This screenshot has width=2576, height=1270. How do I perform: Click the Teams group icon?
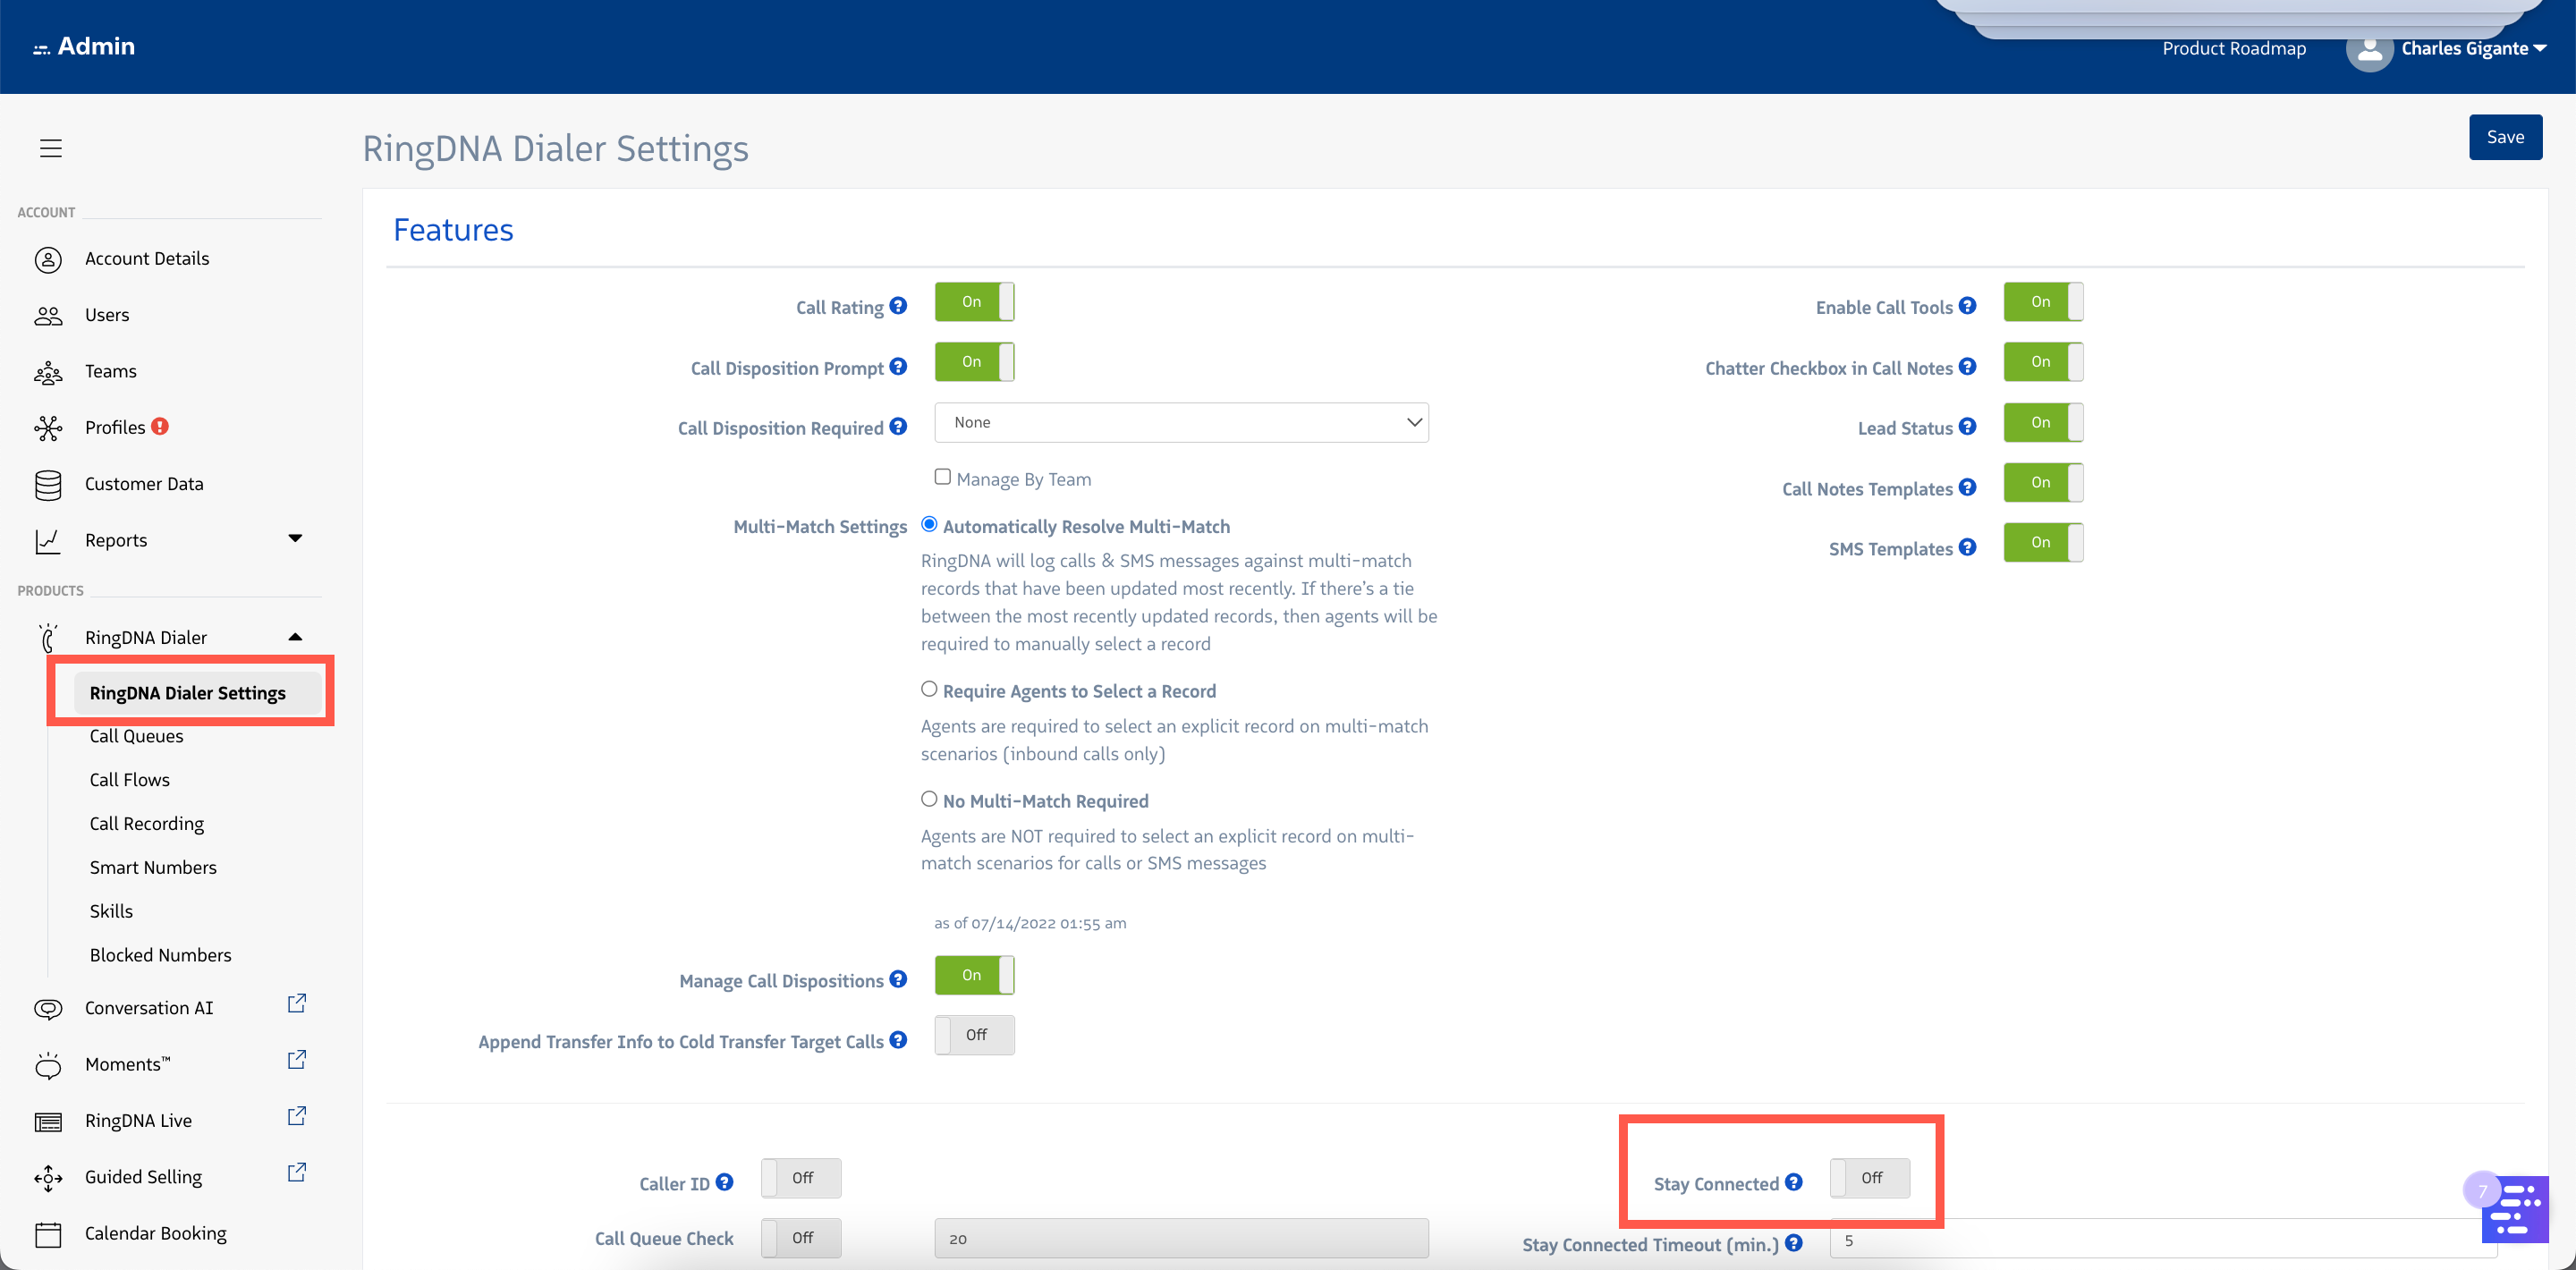pos(48,372)
